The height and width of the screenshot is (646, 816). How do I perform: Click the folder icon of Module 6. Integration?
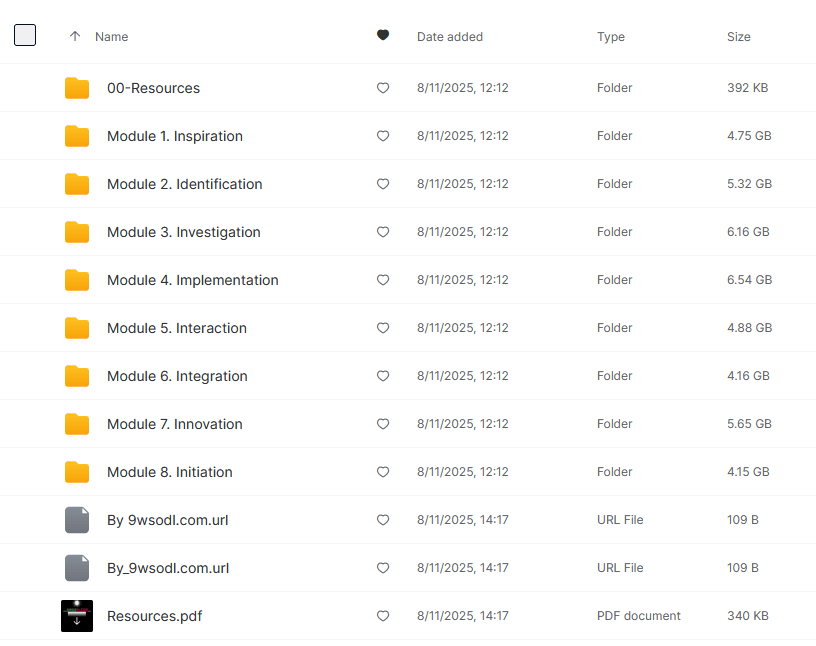[77, 376]
